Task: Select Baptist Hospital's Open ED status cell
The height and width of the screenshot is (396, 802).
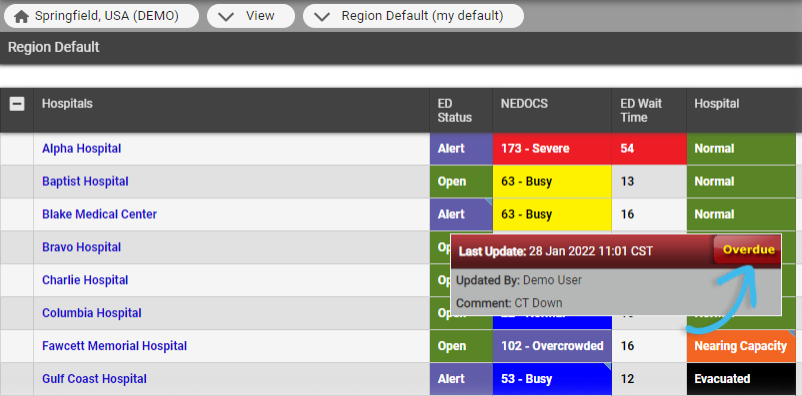Action: 461,182
